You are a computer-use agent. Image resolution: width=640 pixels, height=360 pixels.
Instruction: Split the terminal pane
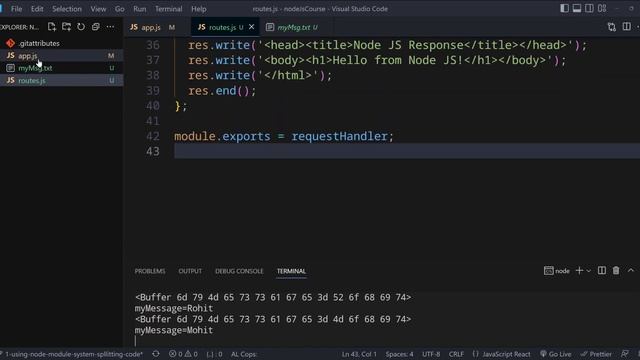(x=602, y=271)
